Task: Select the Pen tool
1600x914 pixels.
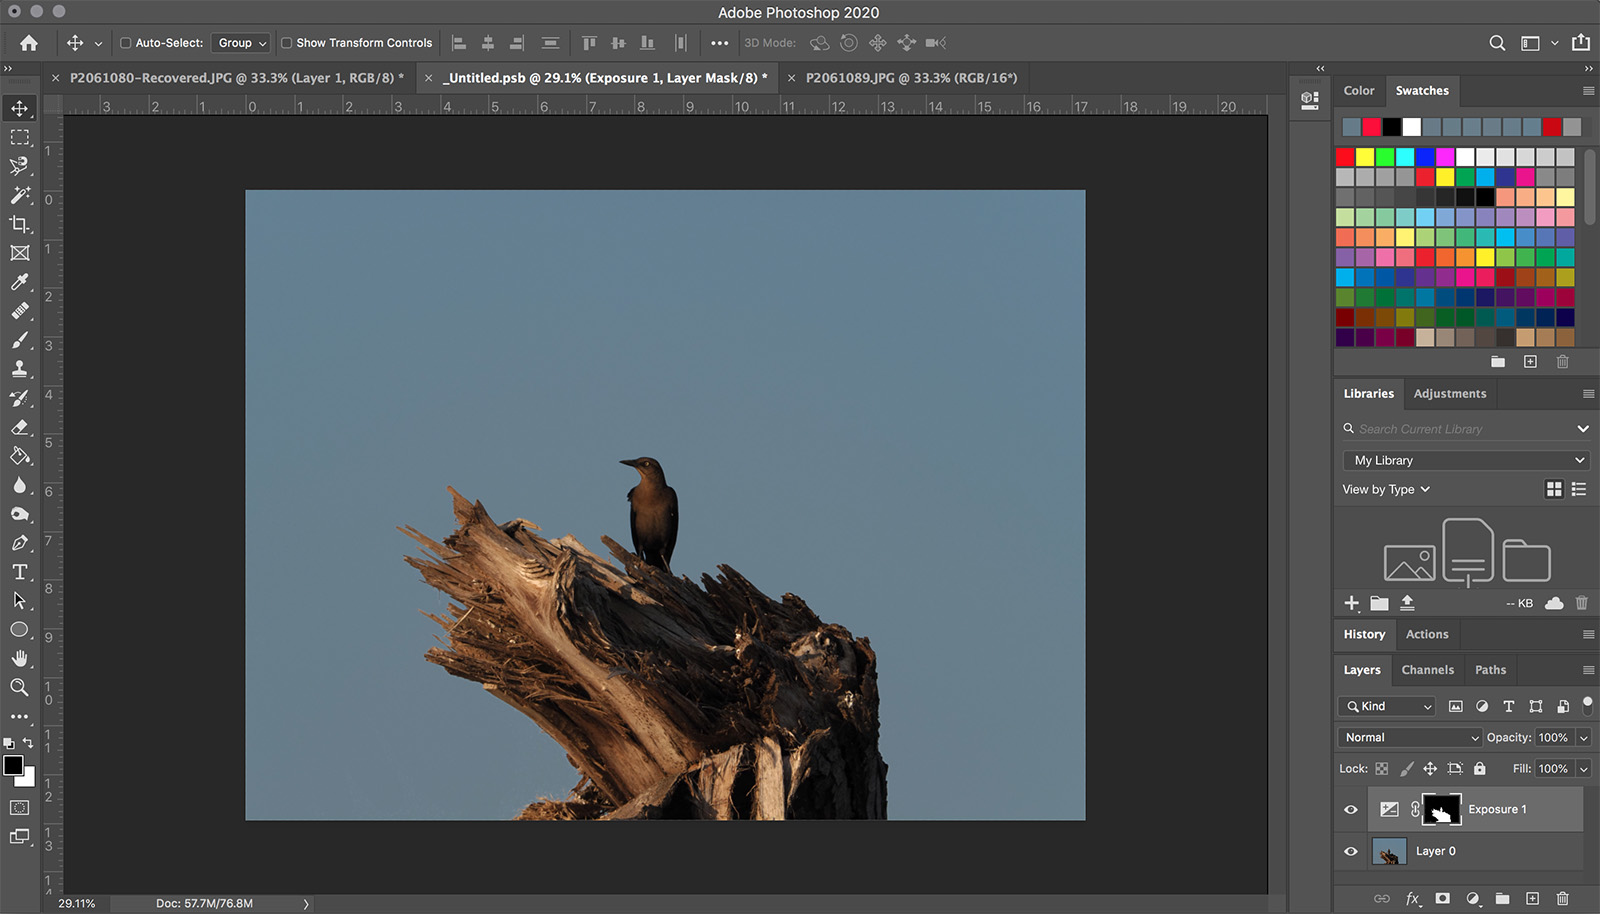Action: [x=19, y=543]
